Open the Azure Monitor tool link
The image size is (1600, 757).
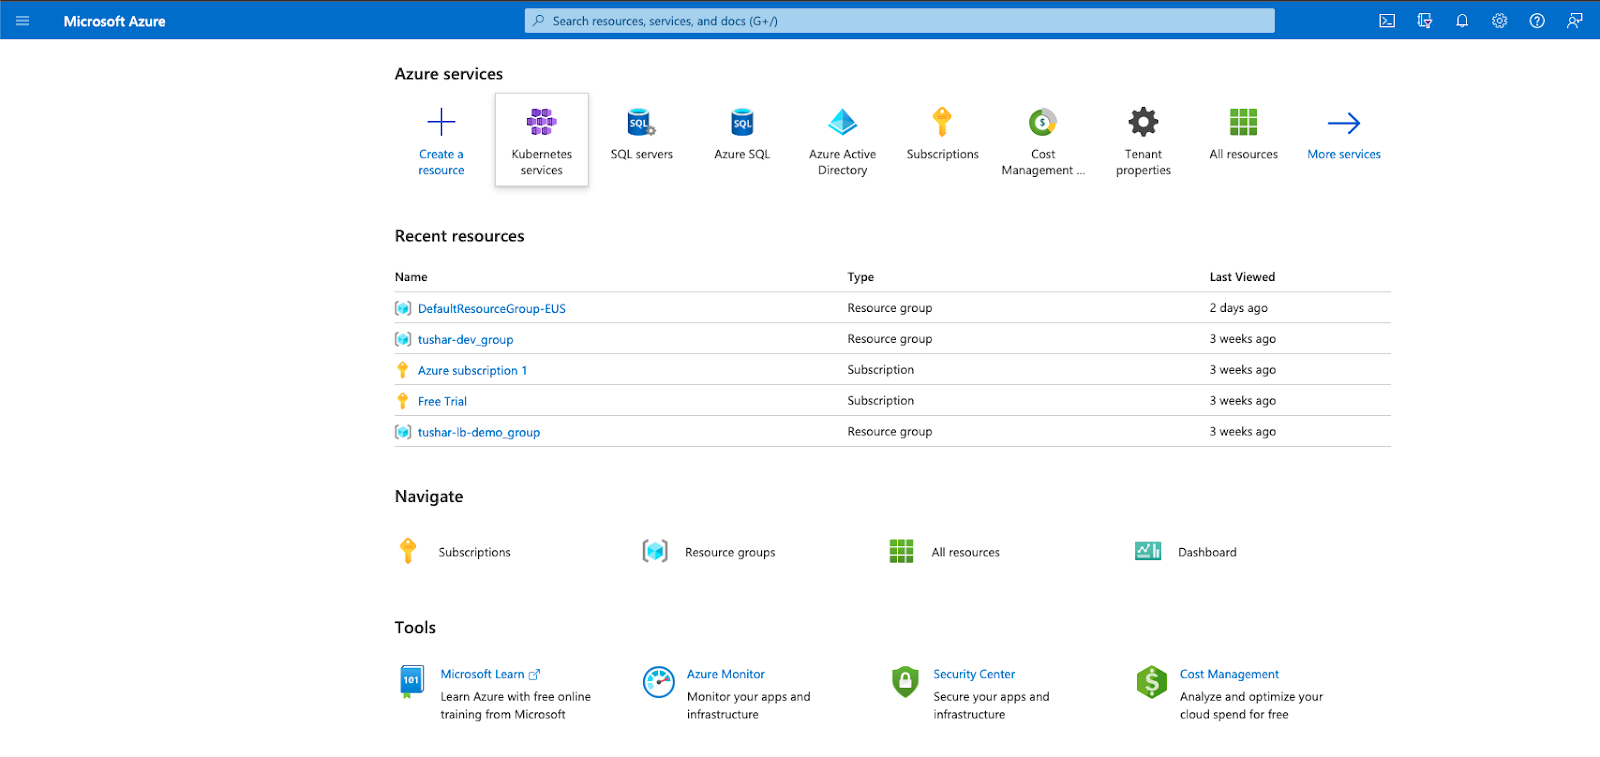pos(726,675)
